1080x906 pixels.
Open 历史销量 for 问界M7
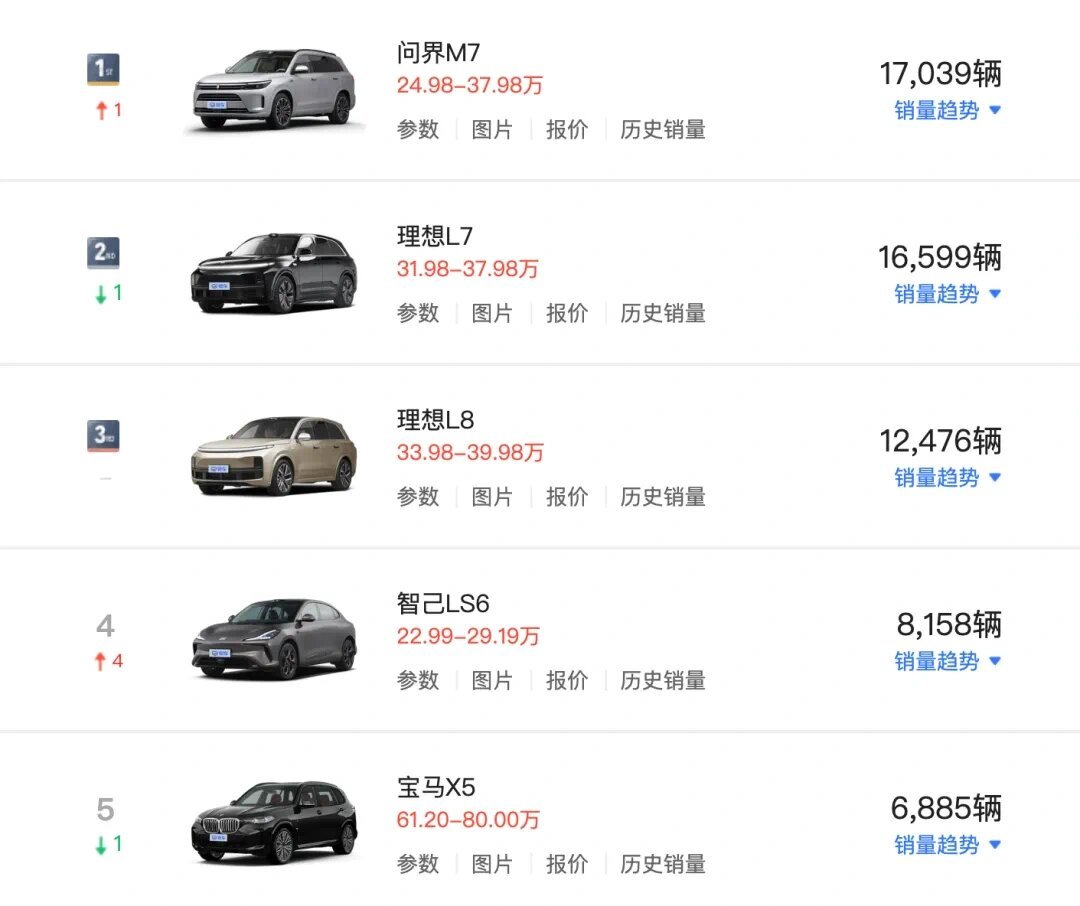tap(663, 130)
